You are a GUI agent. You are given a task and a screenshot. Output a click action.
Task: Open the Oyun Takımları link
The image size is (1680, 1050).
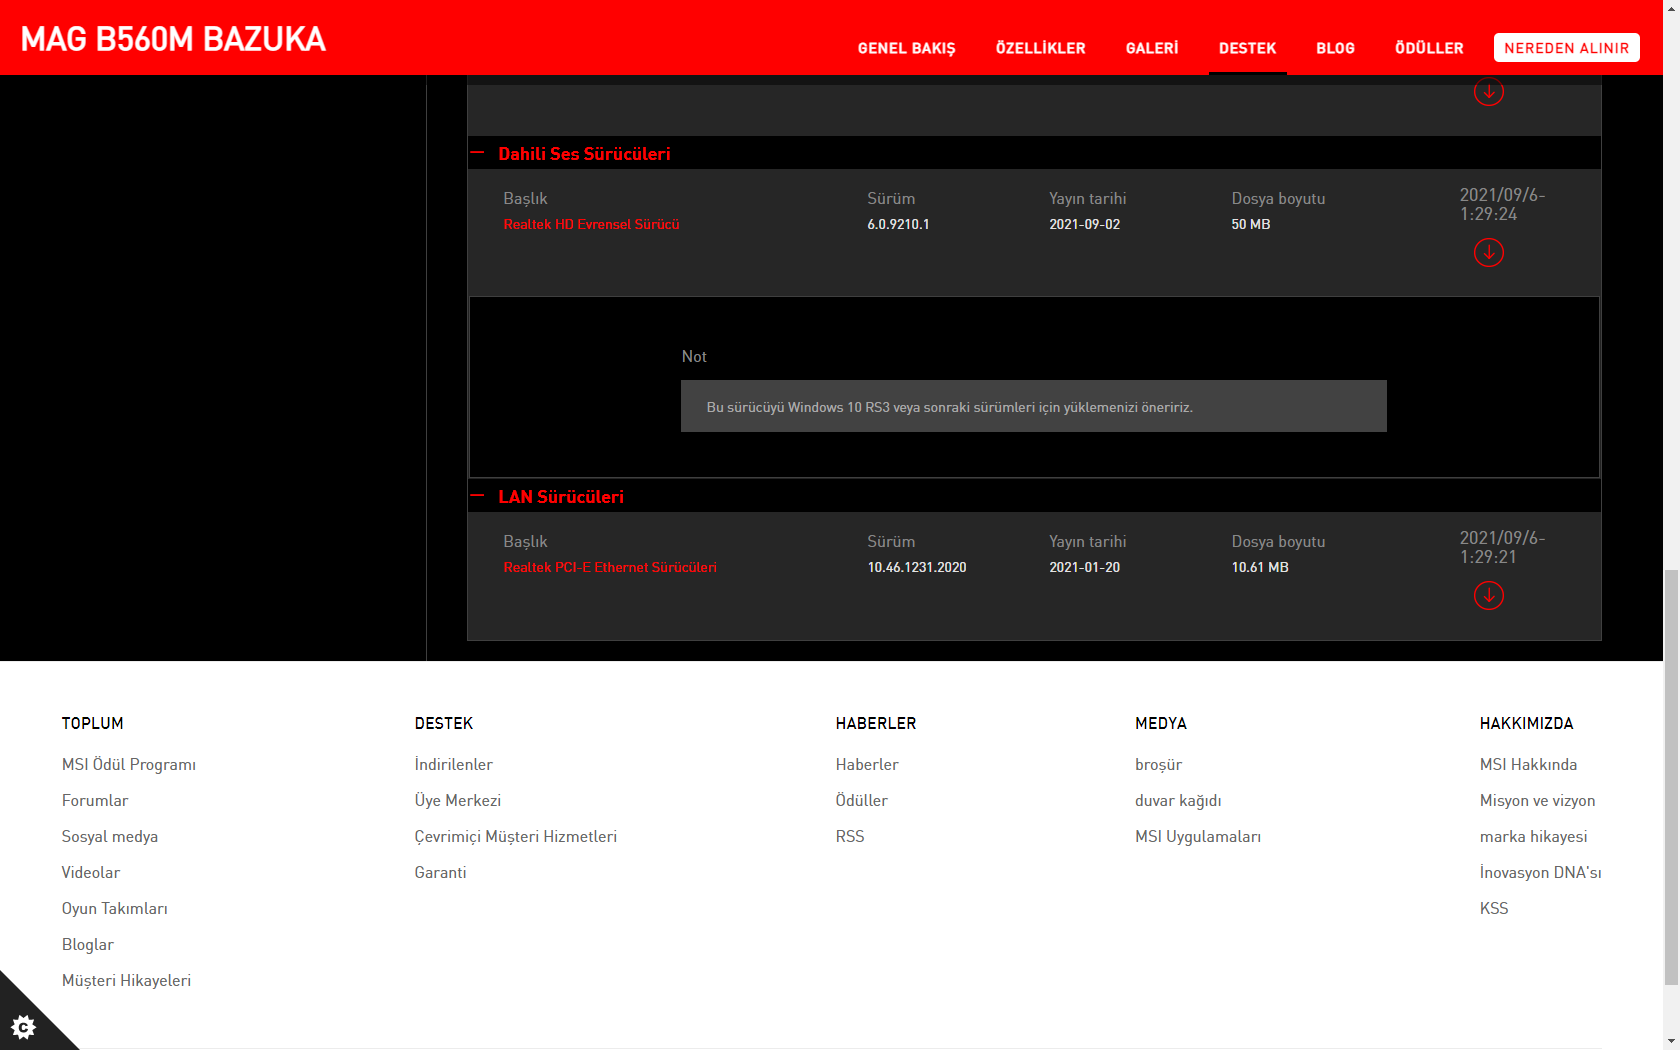coord(115,908)
